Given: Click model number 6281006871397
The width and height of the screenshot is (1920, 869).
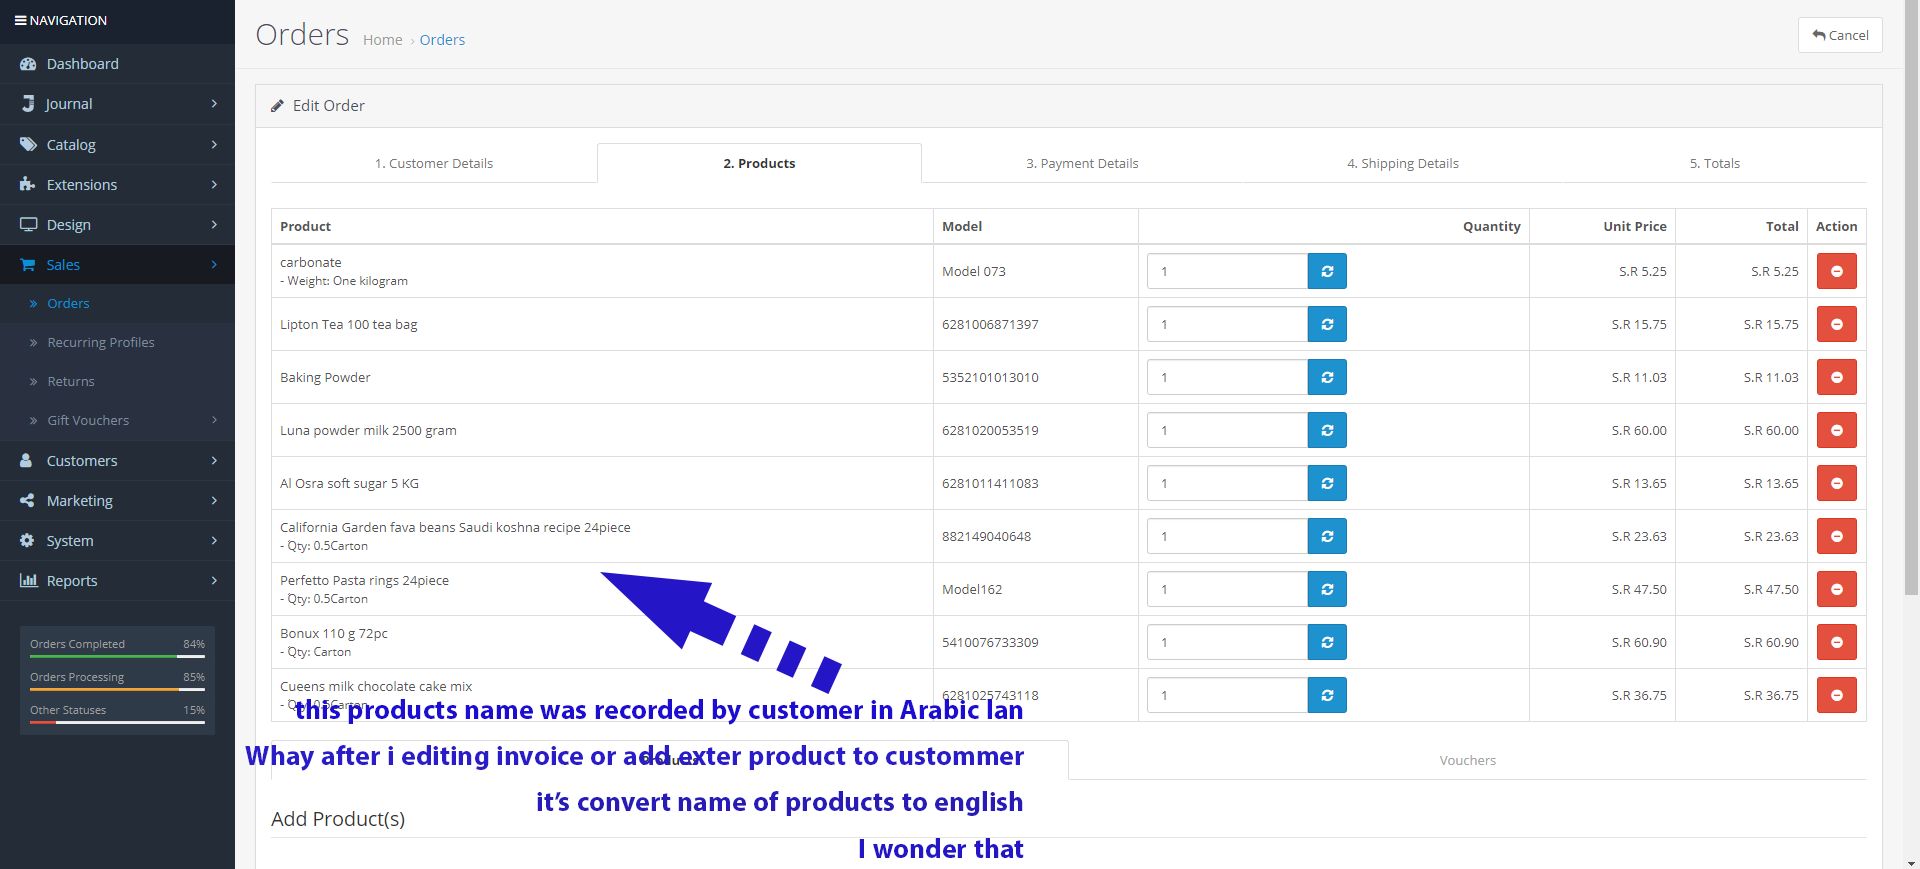Looking at the screenshot, I should point(990,324).
